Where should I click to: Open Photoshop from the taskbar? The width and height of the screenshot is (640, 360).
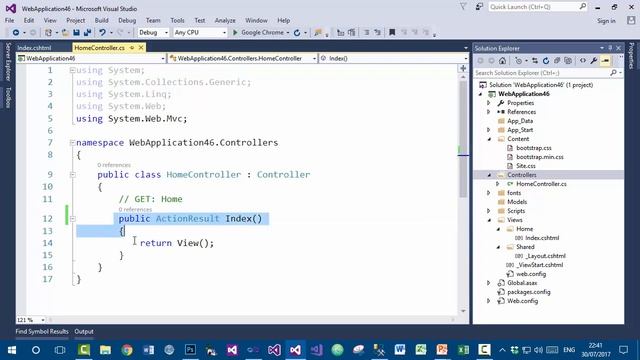click(x=190, y=350)
